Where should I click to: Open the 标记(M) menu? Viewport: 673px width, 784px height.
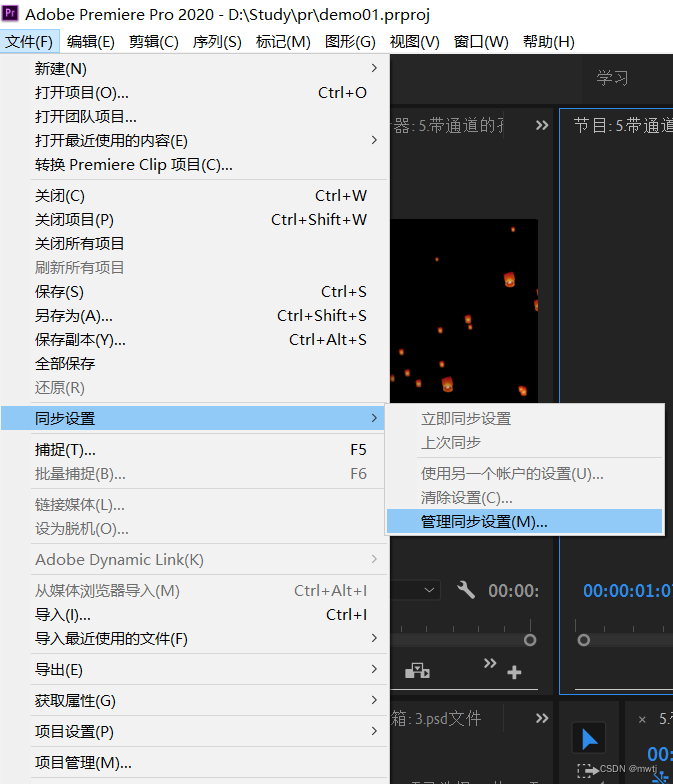pyautogui.click(x=283, y=42)
